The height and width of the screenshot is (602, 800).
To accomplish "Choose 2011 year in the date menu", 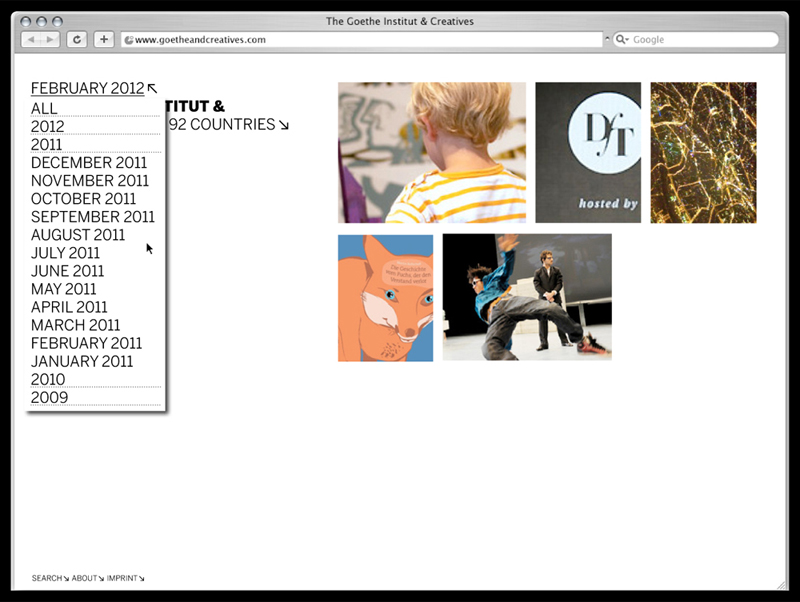I will coord(46,144).
